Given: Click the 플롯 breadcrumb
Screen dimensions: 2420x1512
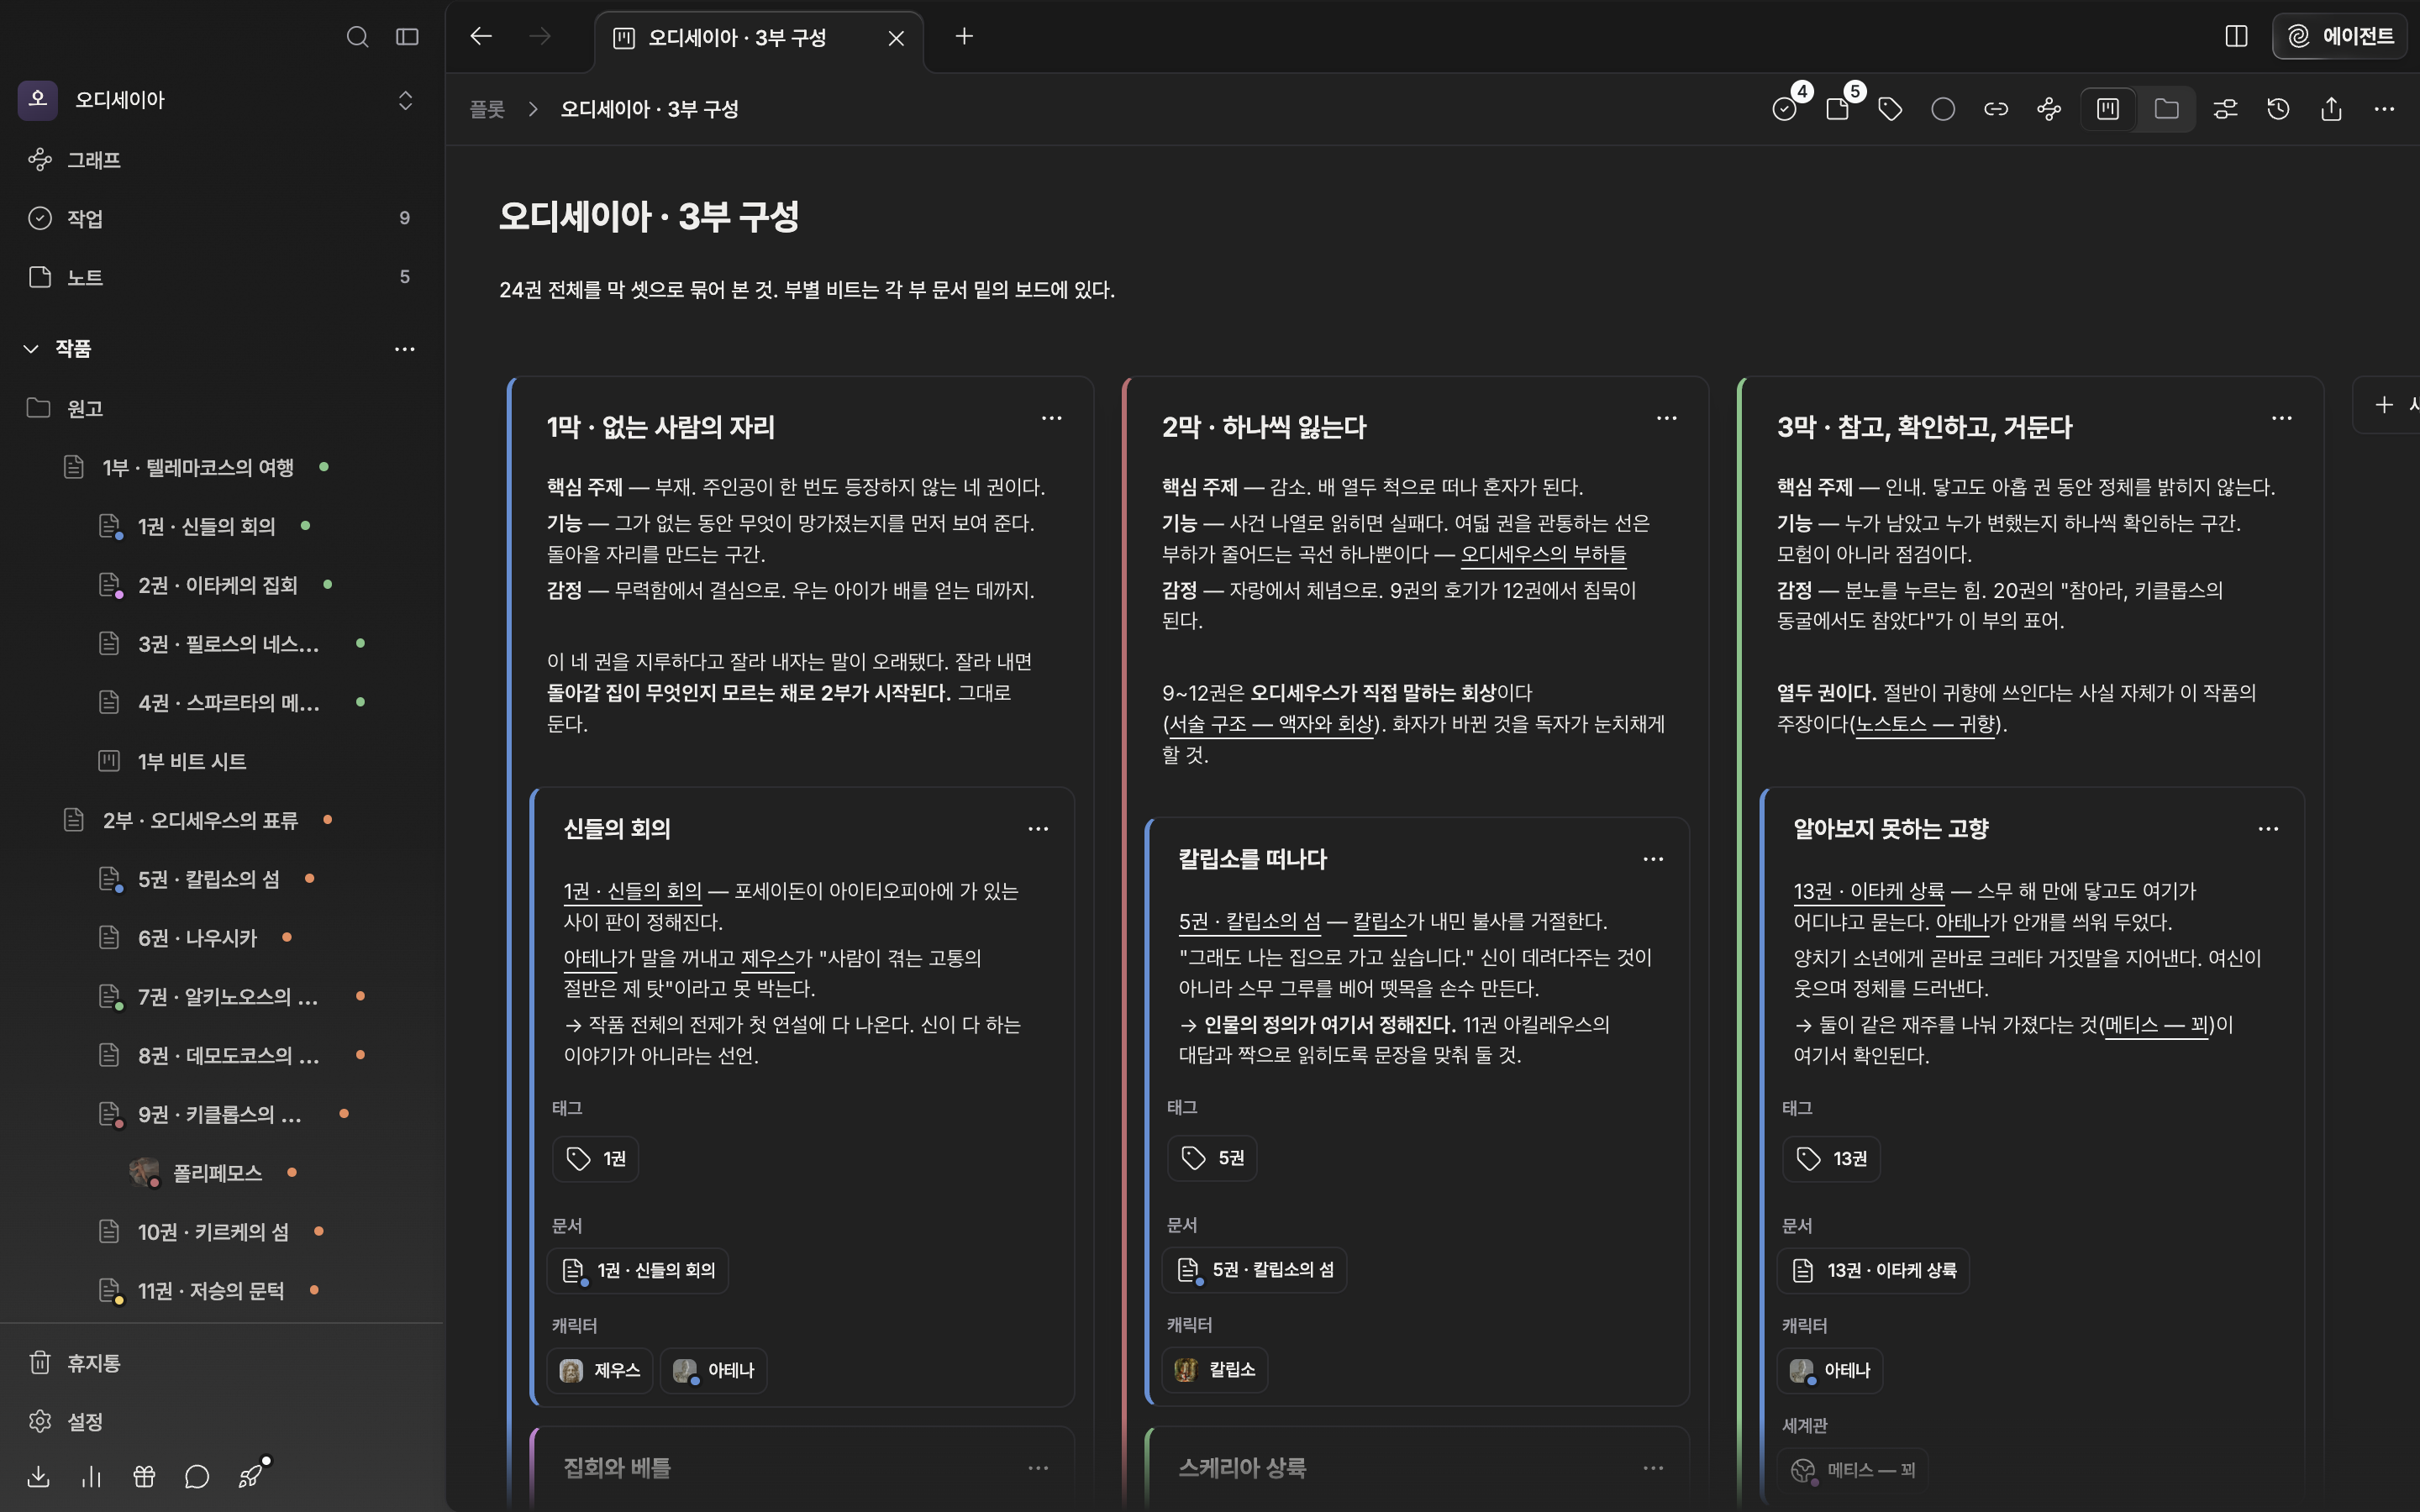Looking at the screenshot, I should (487, 109).
